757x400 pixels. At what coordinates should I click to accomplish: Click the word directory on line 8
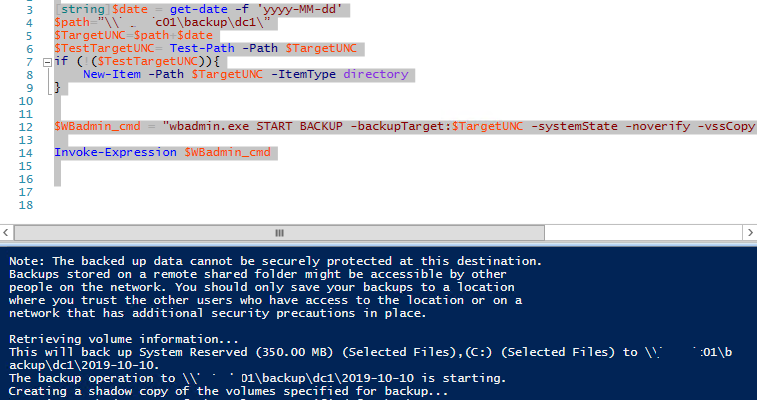pyautogui.click(x=375, y=74)
